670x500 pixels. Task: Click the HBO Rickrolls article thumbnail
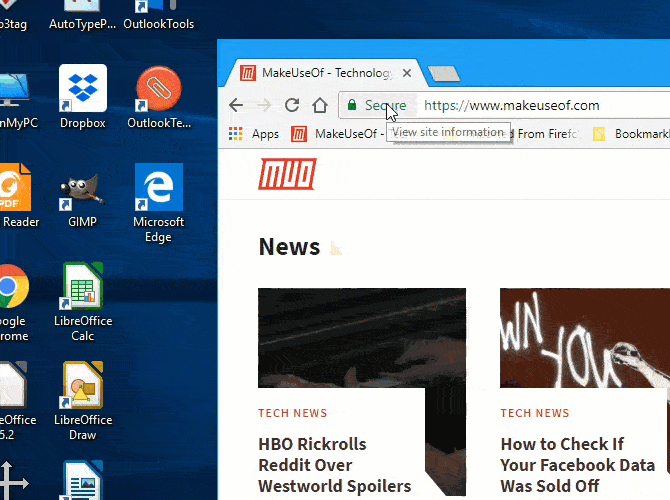tap(362, 338)
